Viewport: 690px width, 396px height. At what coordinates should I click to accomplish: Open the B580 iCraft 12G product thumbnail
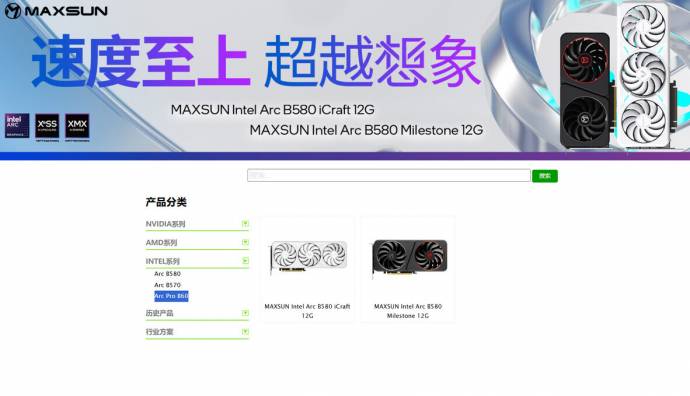(308, 257)
